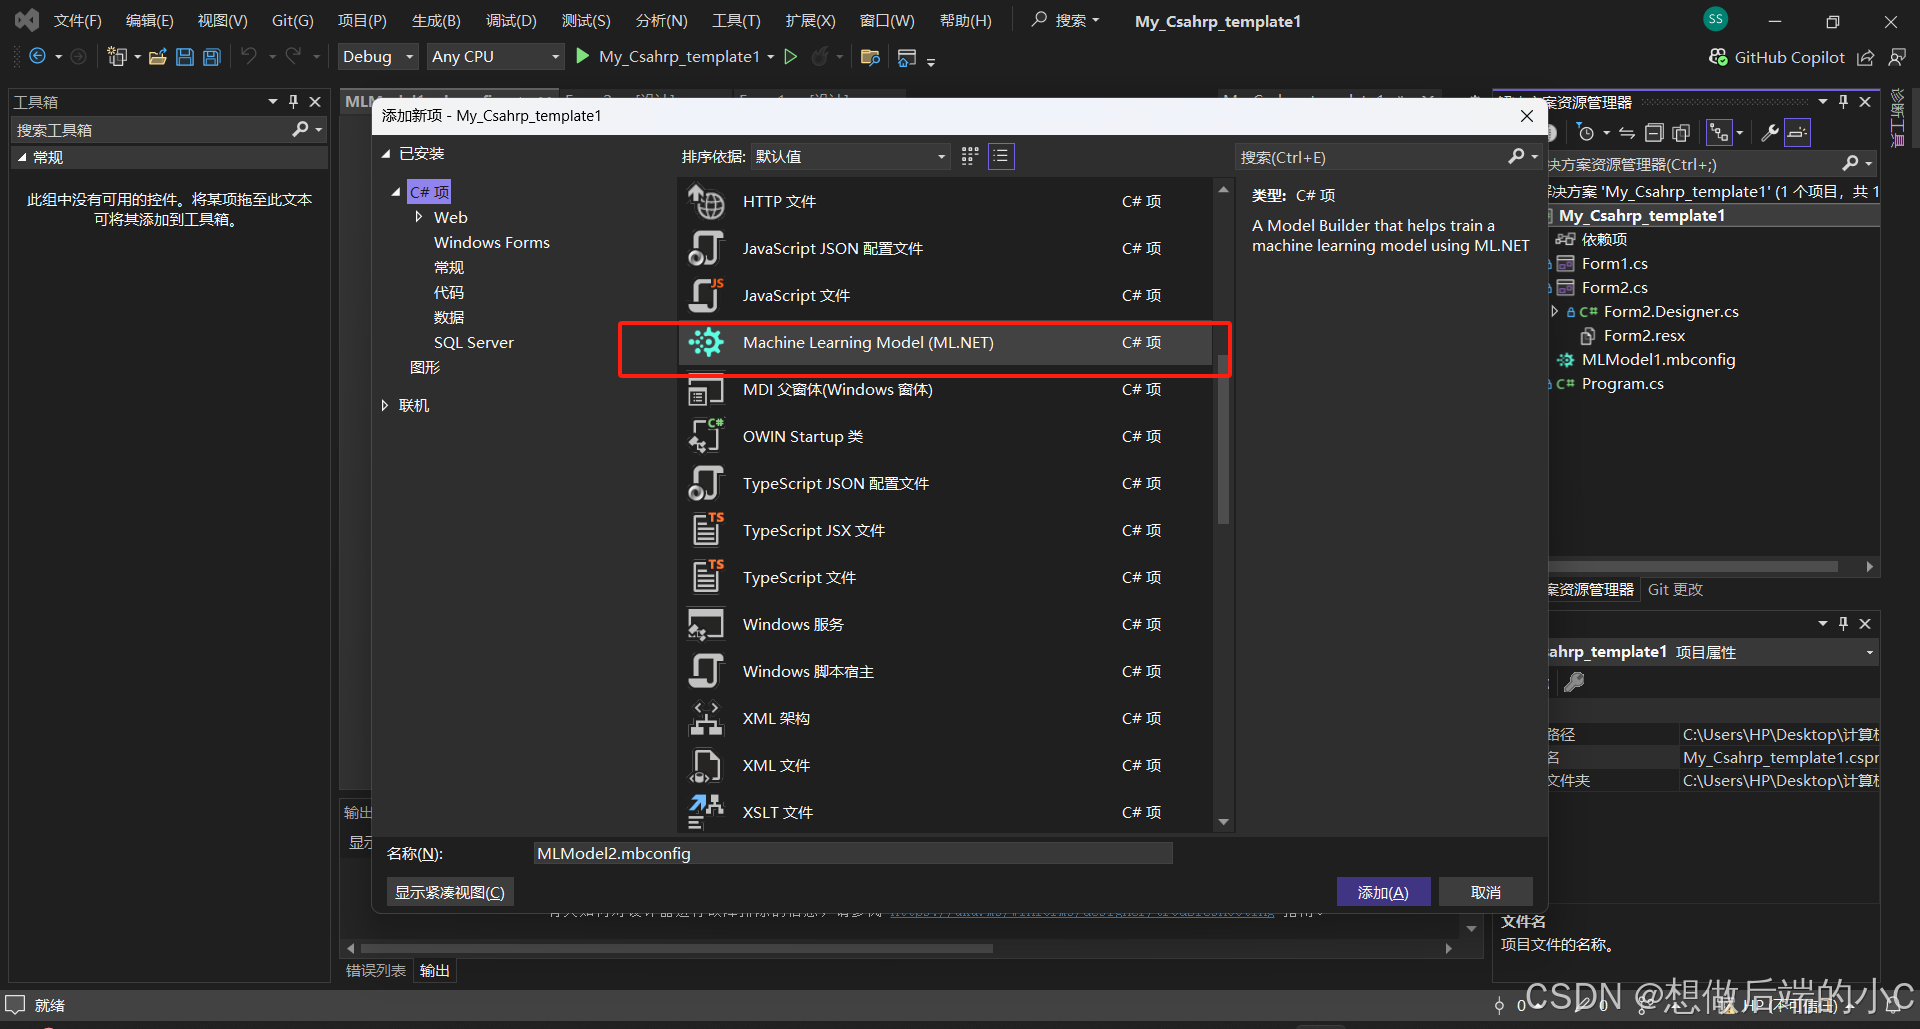The image size is (1920, 1029).
Task: Click magnifier icon in dialog search box
Action: (x=1517, y=156)
